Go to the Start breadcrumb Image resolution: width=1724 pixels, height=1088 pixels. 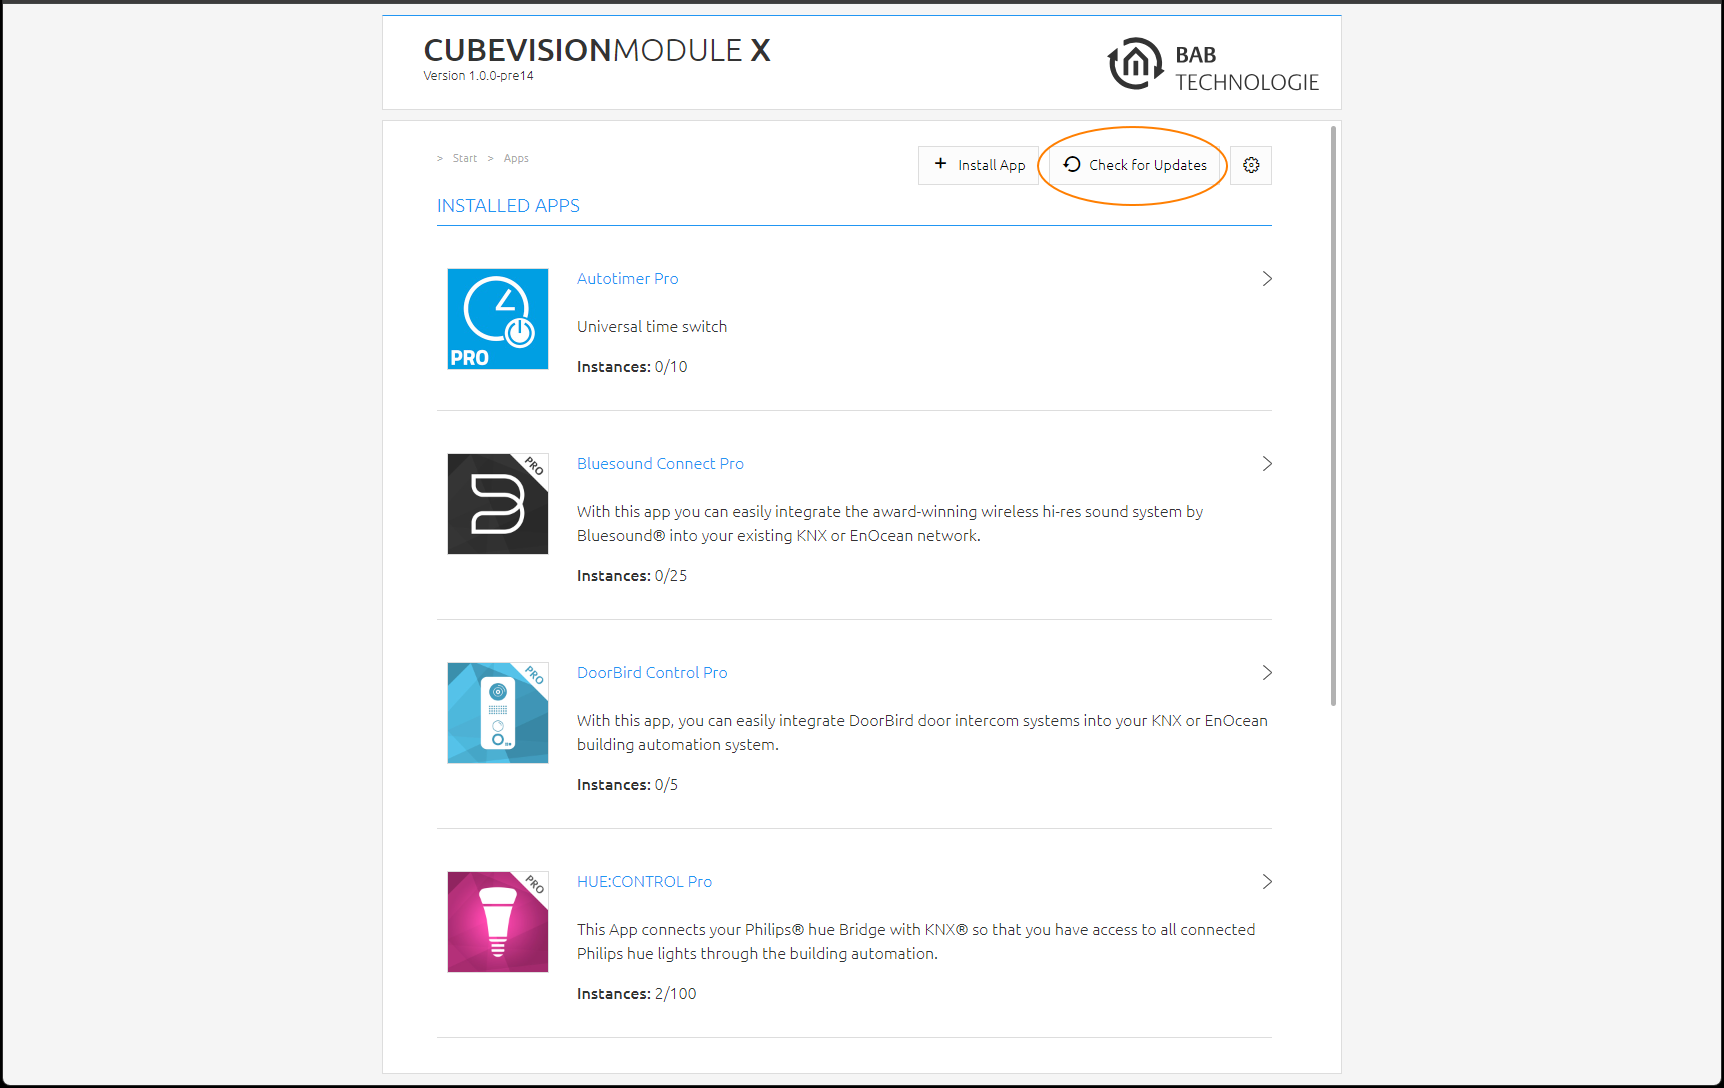click(465, 158)
